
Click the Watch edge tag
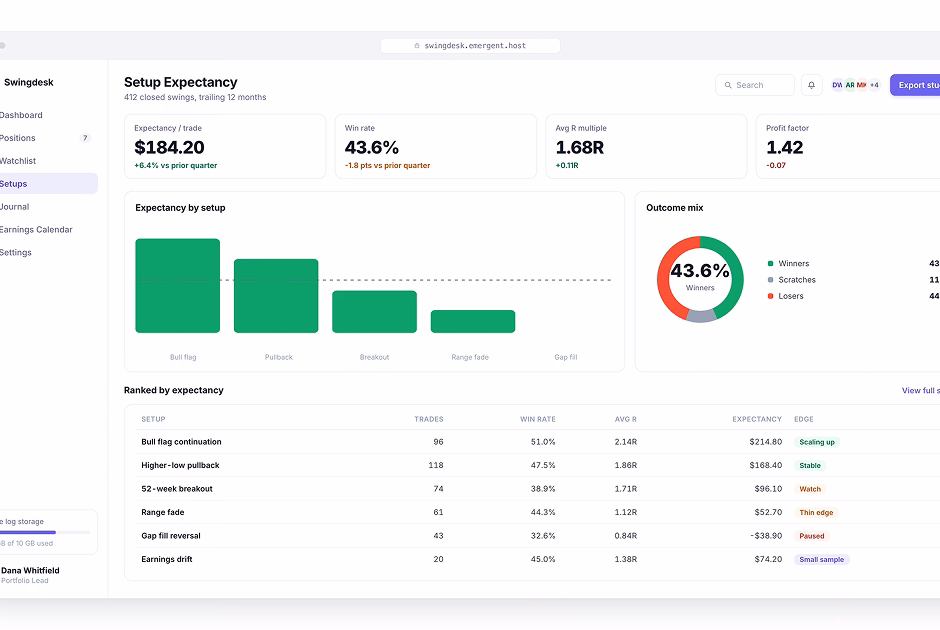(810, 489)
